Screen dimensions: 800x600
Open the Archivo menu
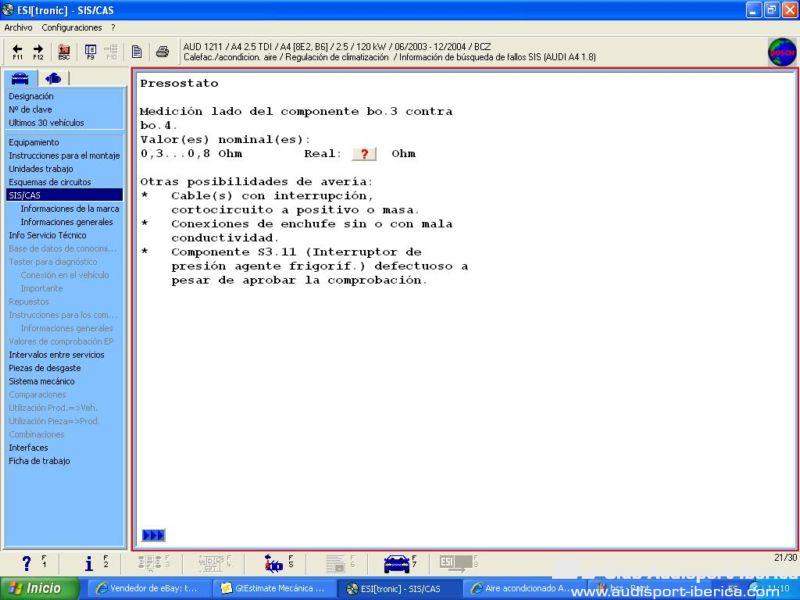tap(18, 28)
